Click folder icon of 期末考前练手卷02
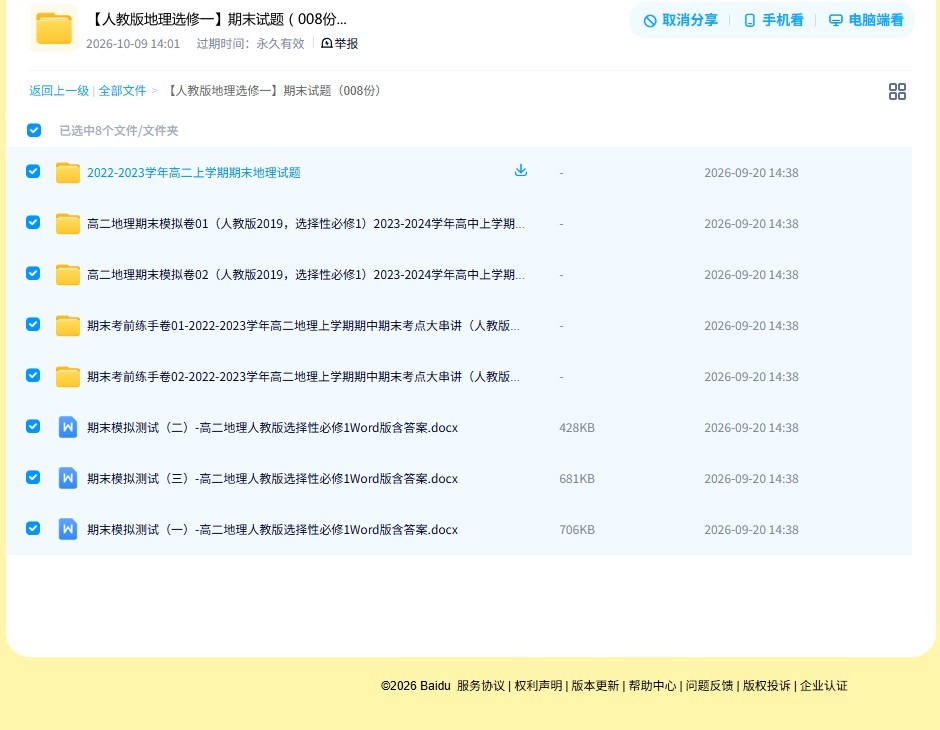The image size is (940, 730). (x=68, y=376)
